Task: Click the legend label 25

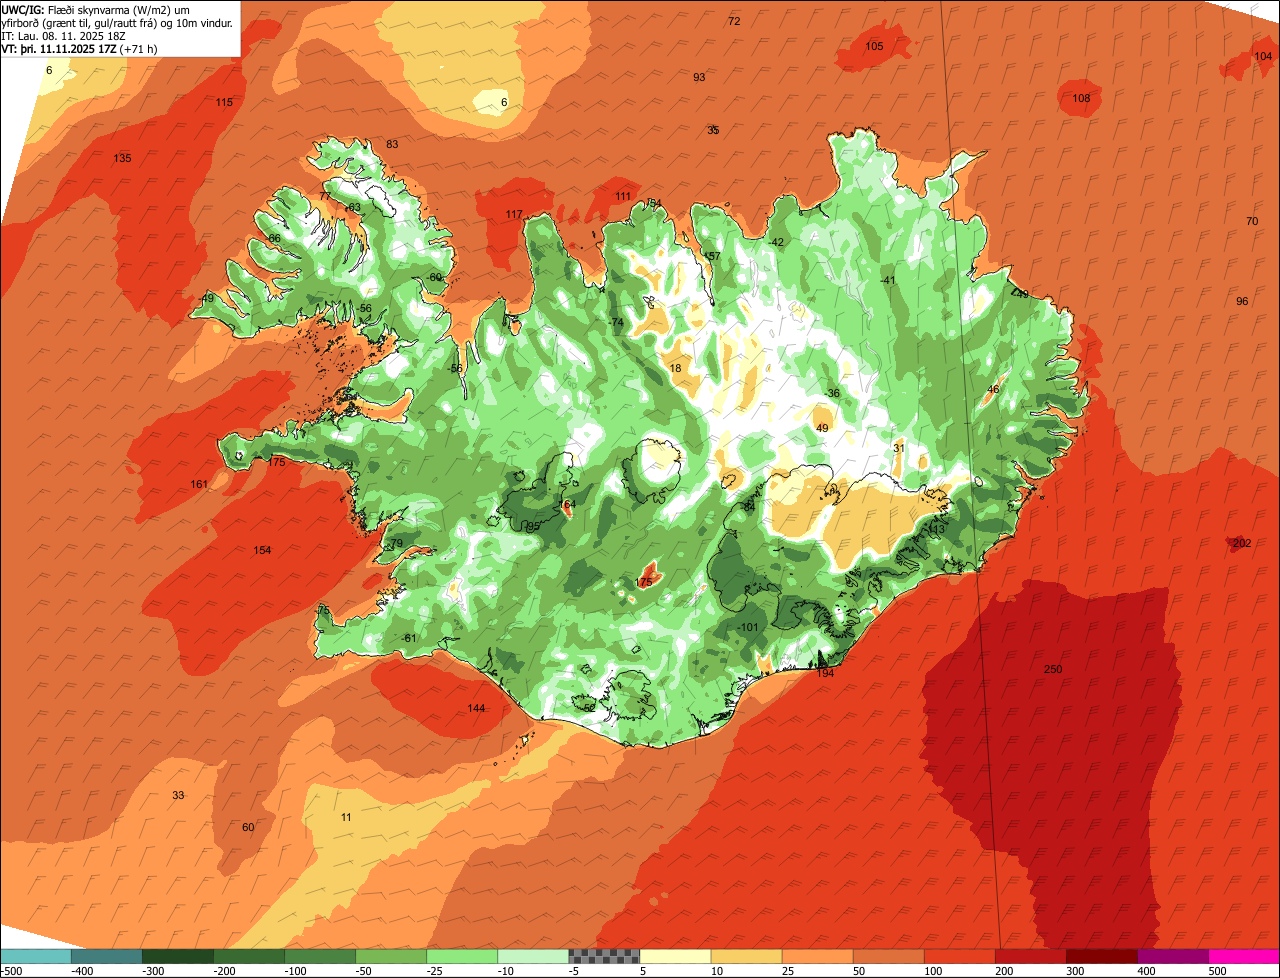Action: (x=789, y=971)
